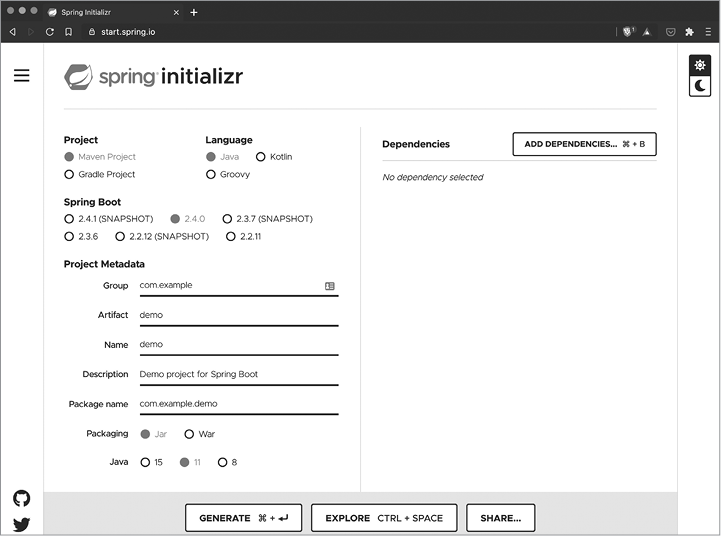Choose Kotlin as language
Viewport: 721px width, 536px height.
click(x=261, y=157)
